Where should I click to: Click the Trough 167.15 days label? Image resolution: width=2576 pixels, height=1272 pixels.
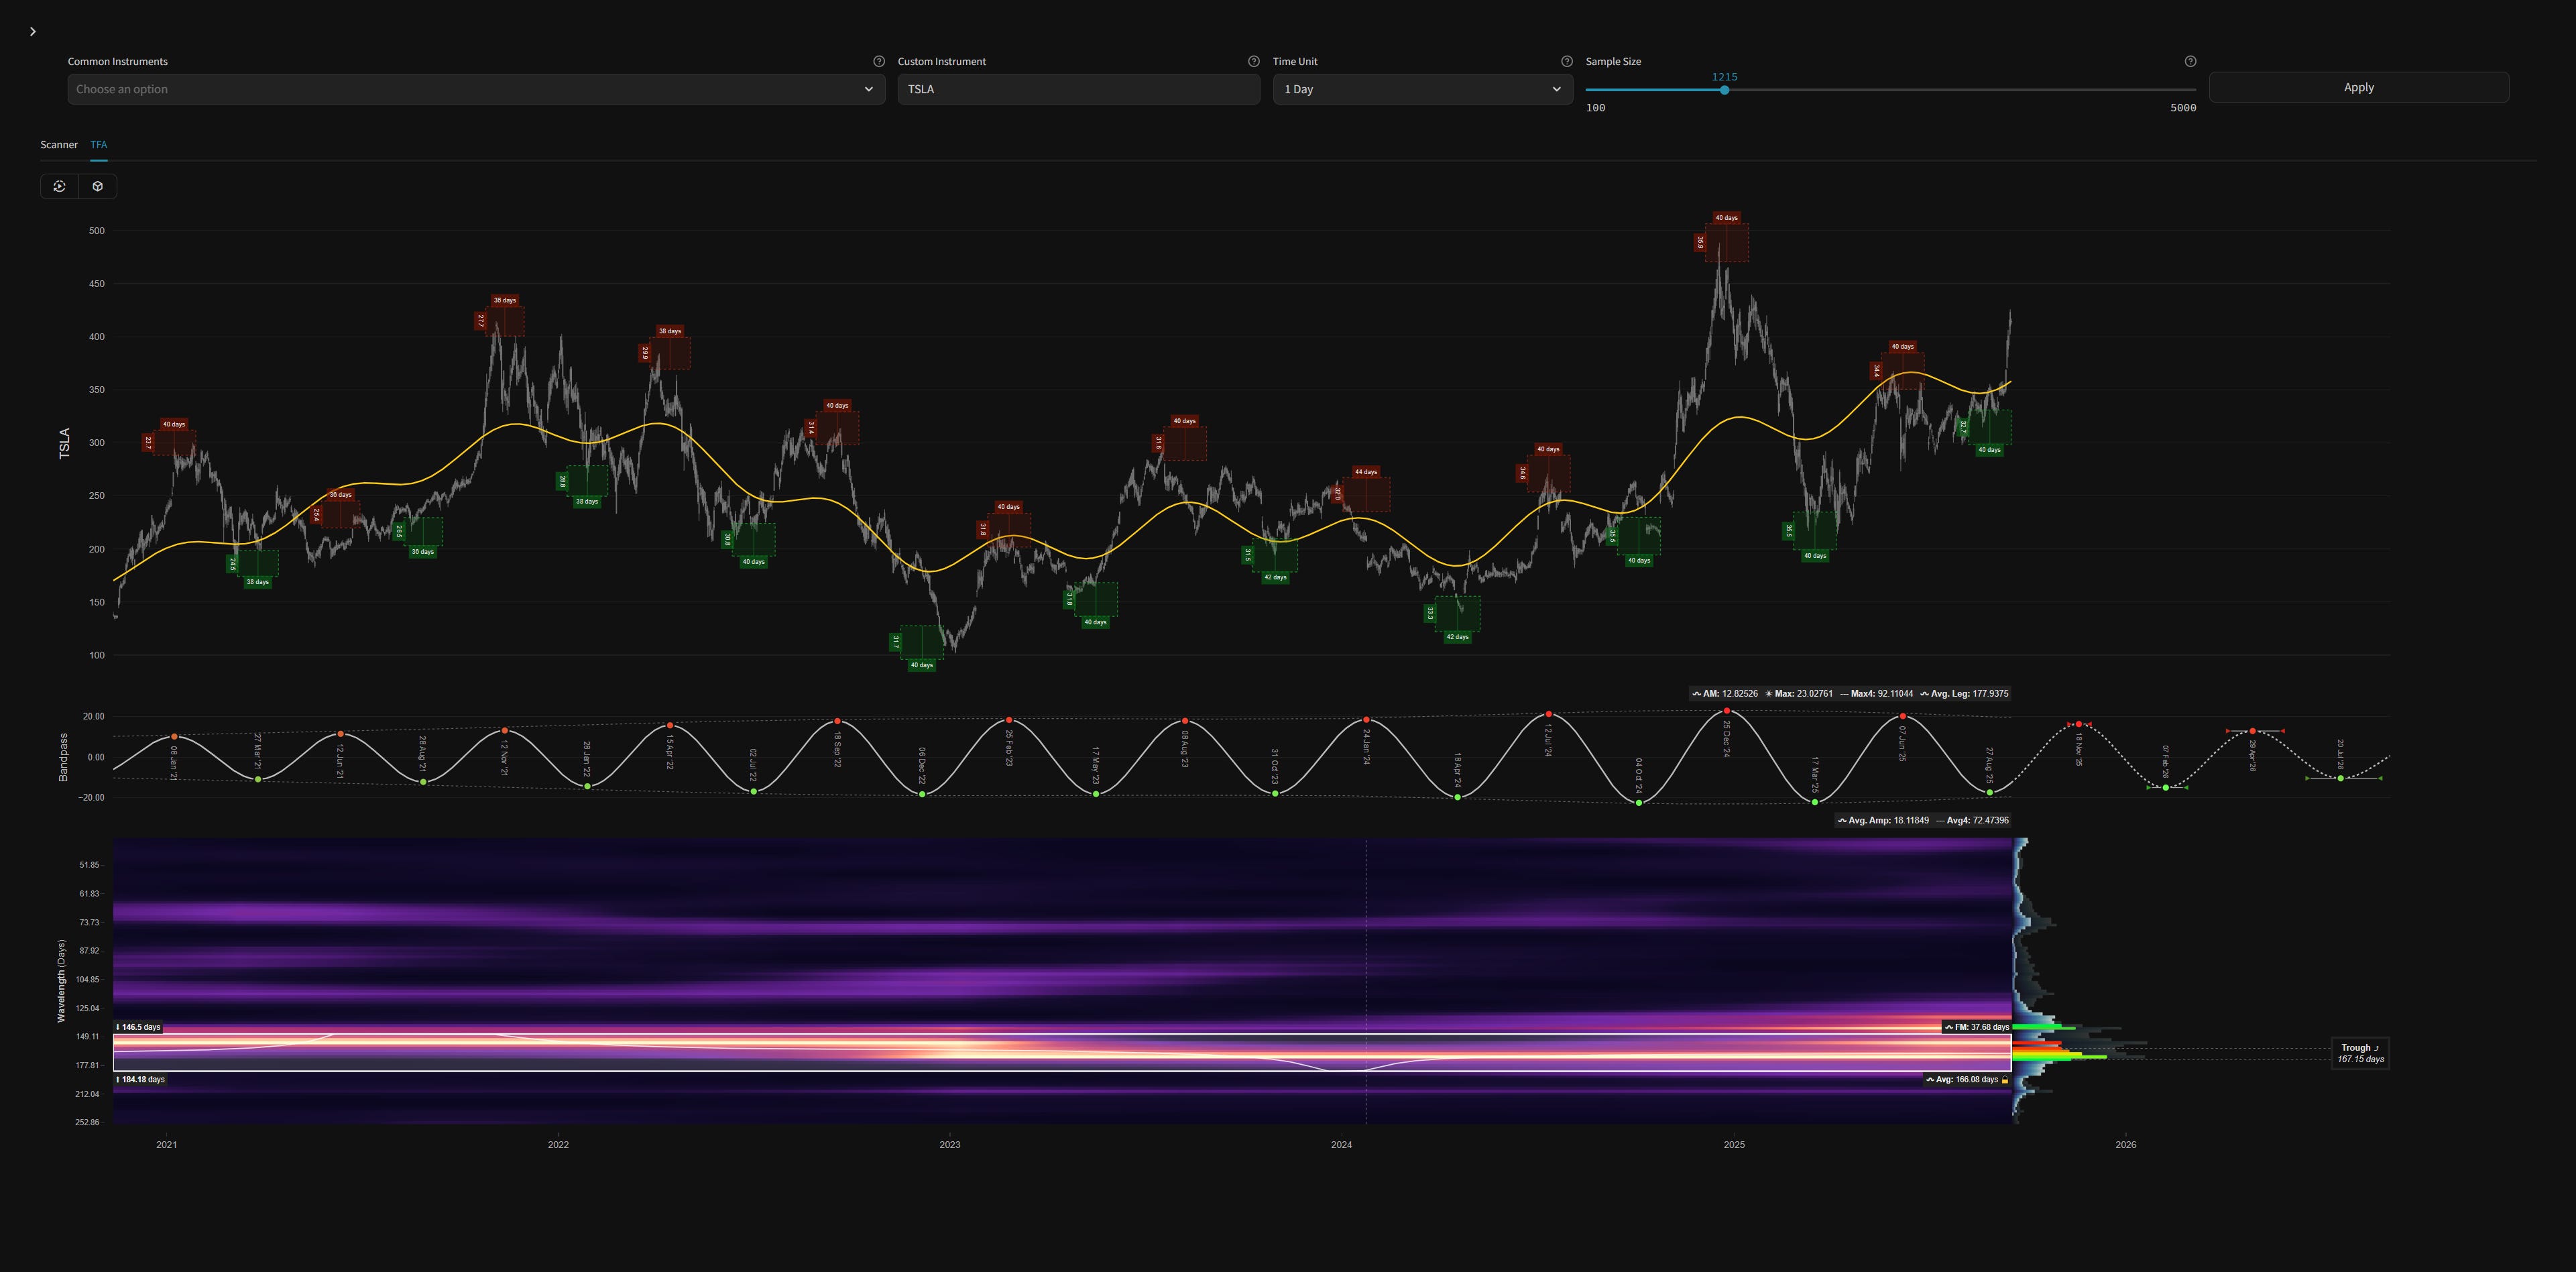pos(2360,1053)
